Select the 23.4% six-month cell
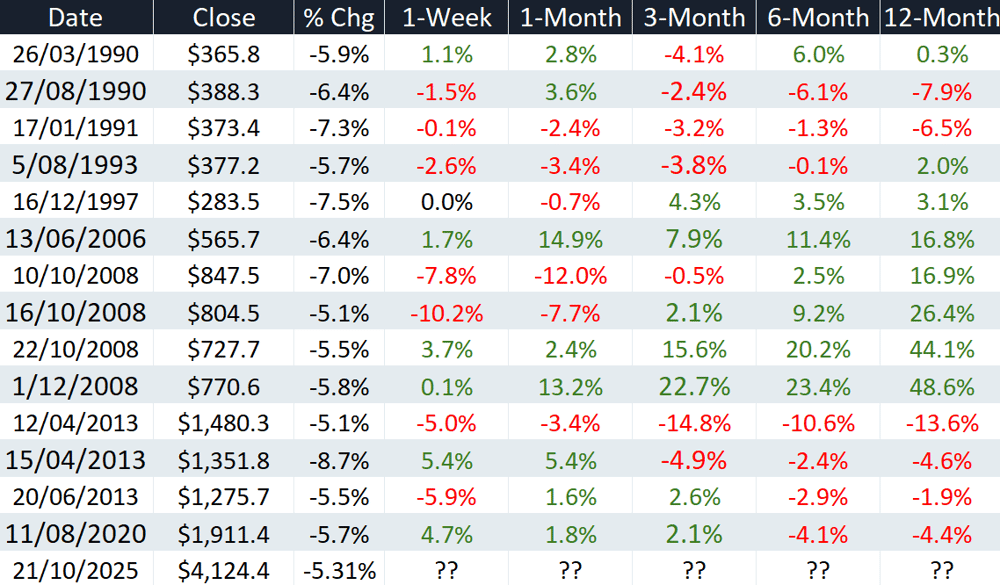 pos(818,387)
